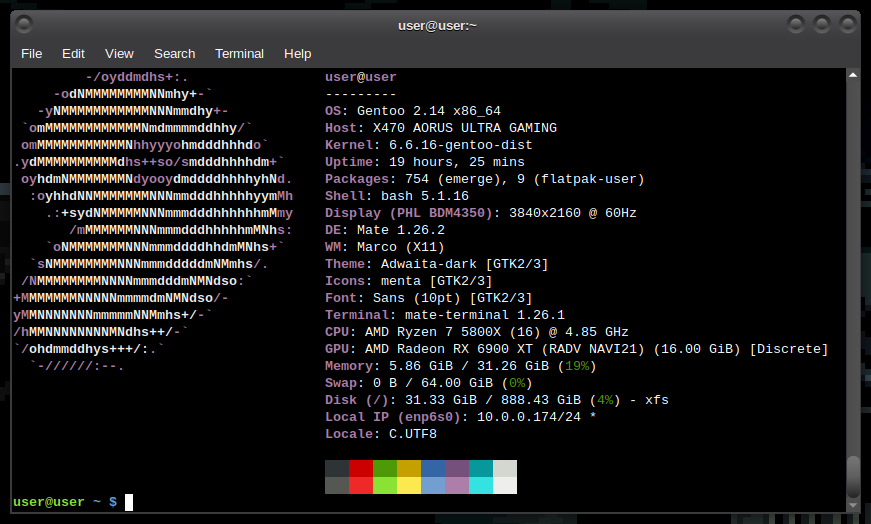Click the 'Uptime: 19 hours, 25 mins' line
This screenshot has height=524, width=871.
click(424, 162)
